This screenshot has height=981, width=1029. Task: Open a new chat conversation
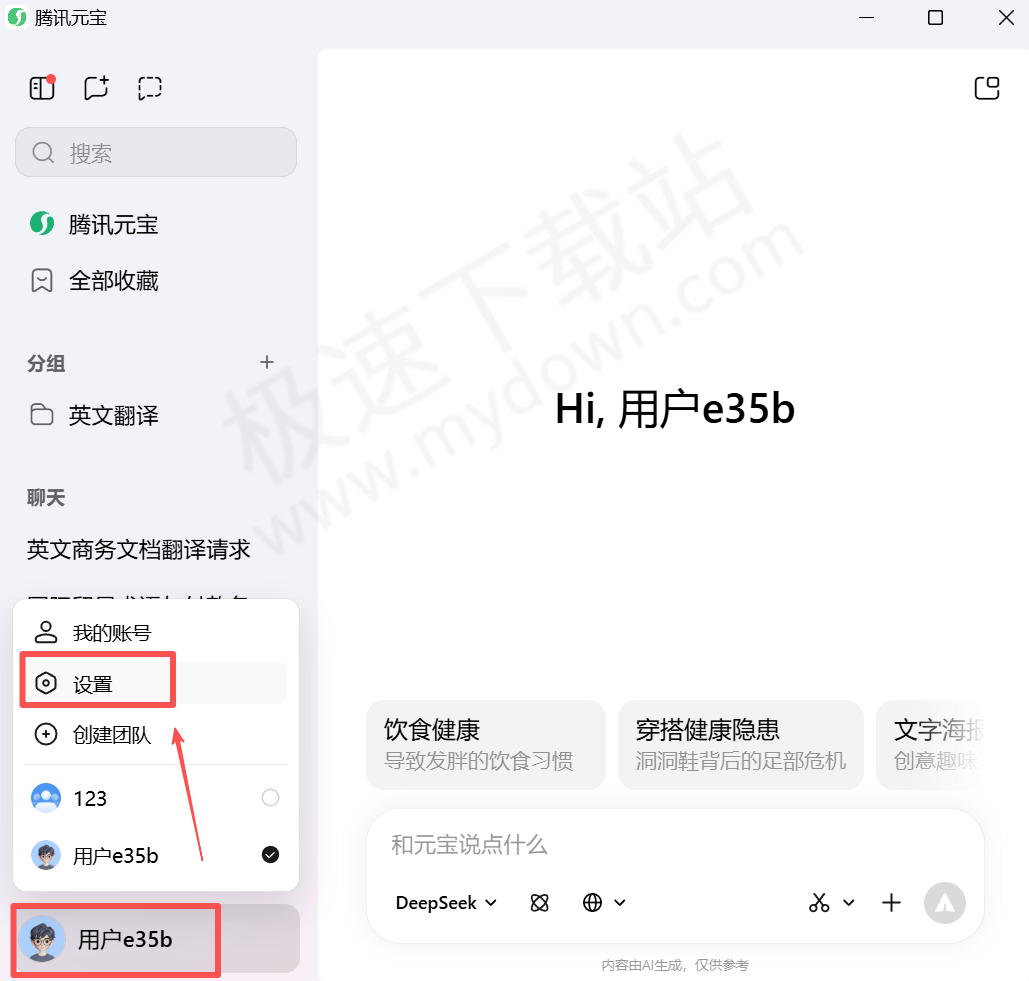[x=96, y=88]
